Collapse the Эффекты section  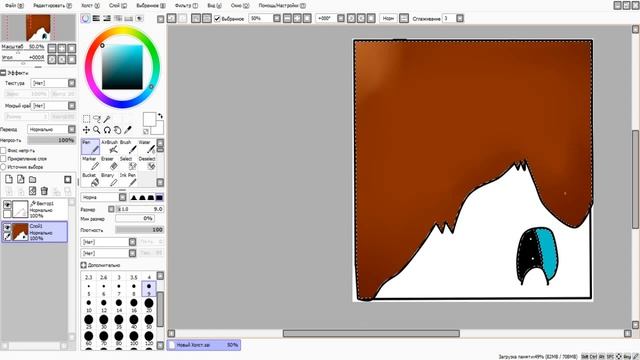tap(3, 73)
